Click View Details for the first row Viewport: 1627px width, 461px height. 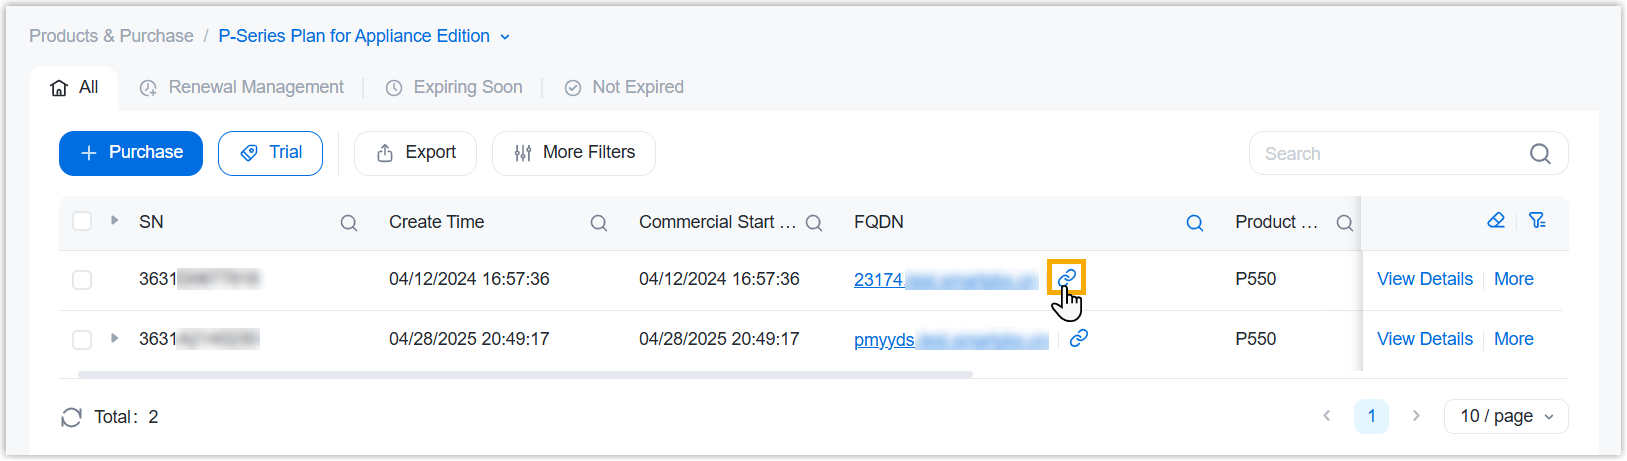point(1424,279)
